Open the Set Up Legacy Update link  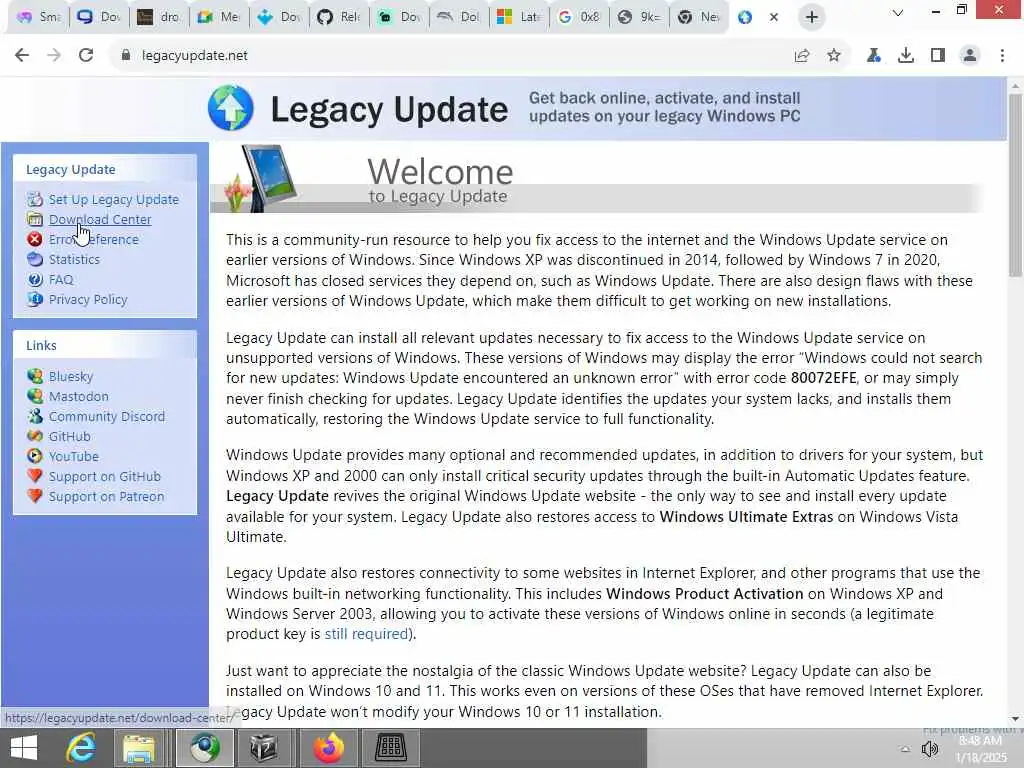(x=114, y=199)
